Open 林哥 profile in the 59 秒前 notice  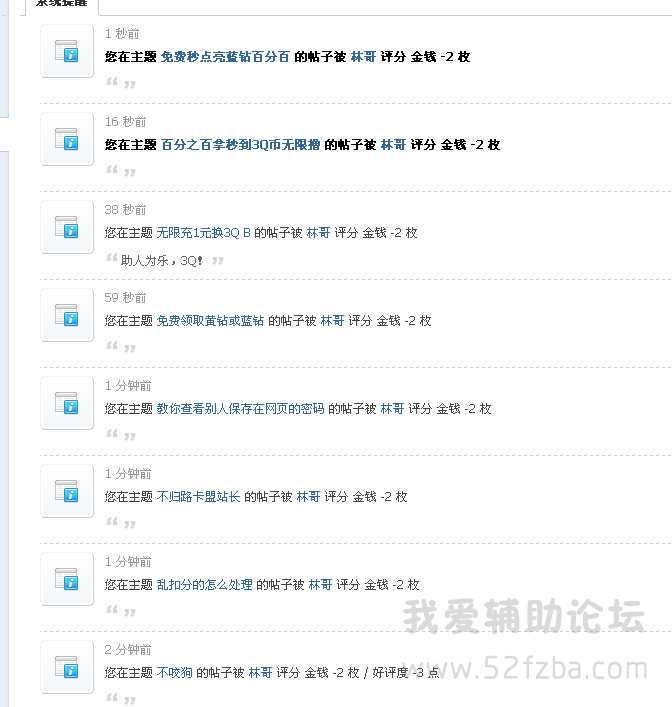332,321
